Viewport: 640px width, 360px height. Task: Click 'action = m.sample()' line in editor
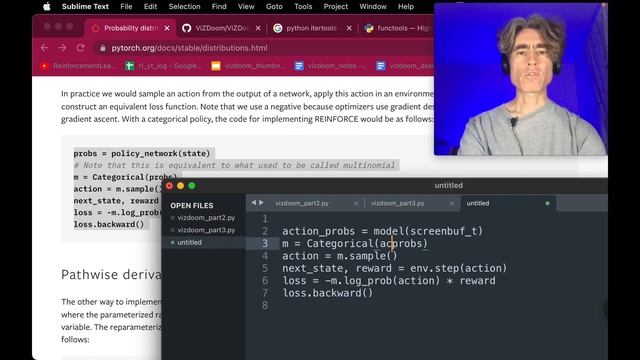coord(339,256)
